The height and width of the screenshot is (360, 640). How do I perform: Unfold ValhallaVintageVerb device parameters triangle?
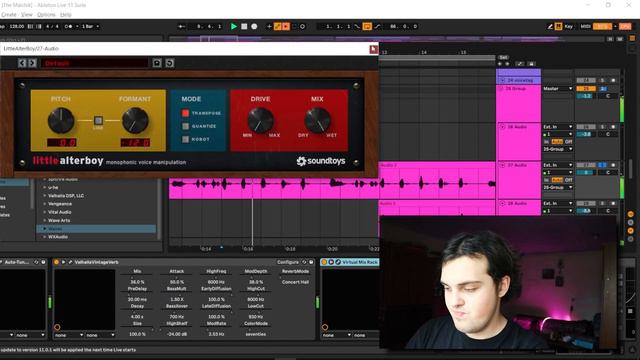(63, 262)
